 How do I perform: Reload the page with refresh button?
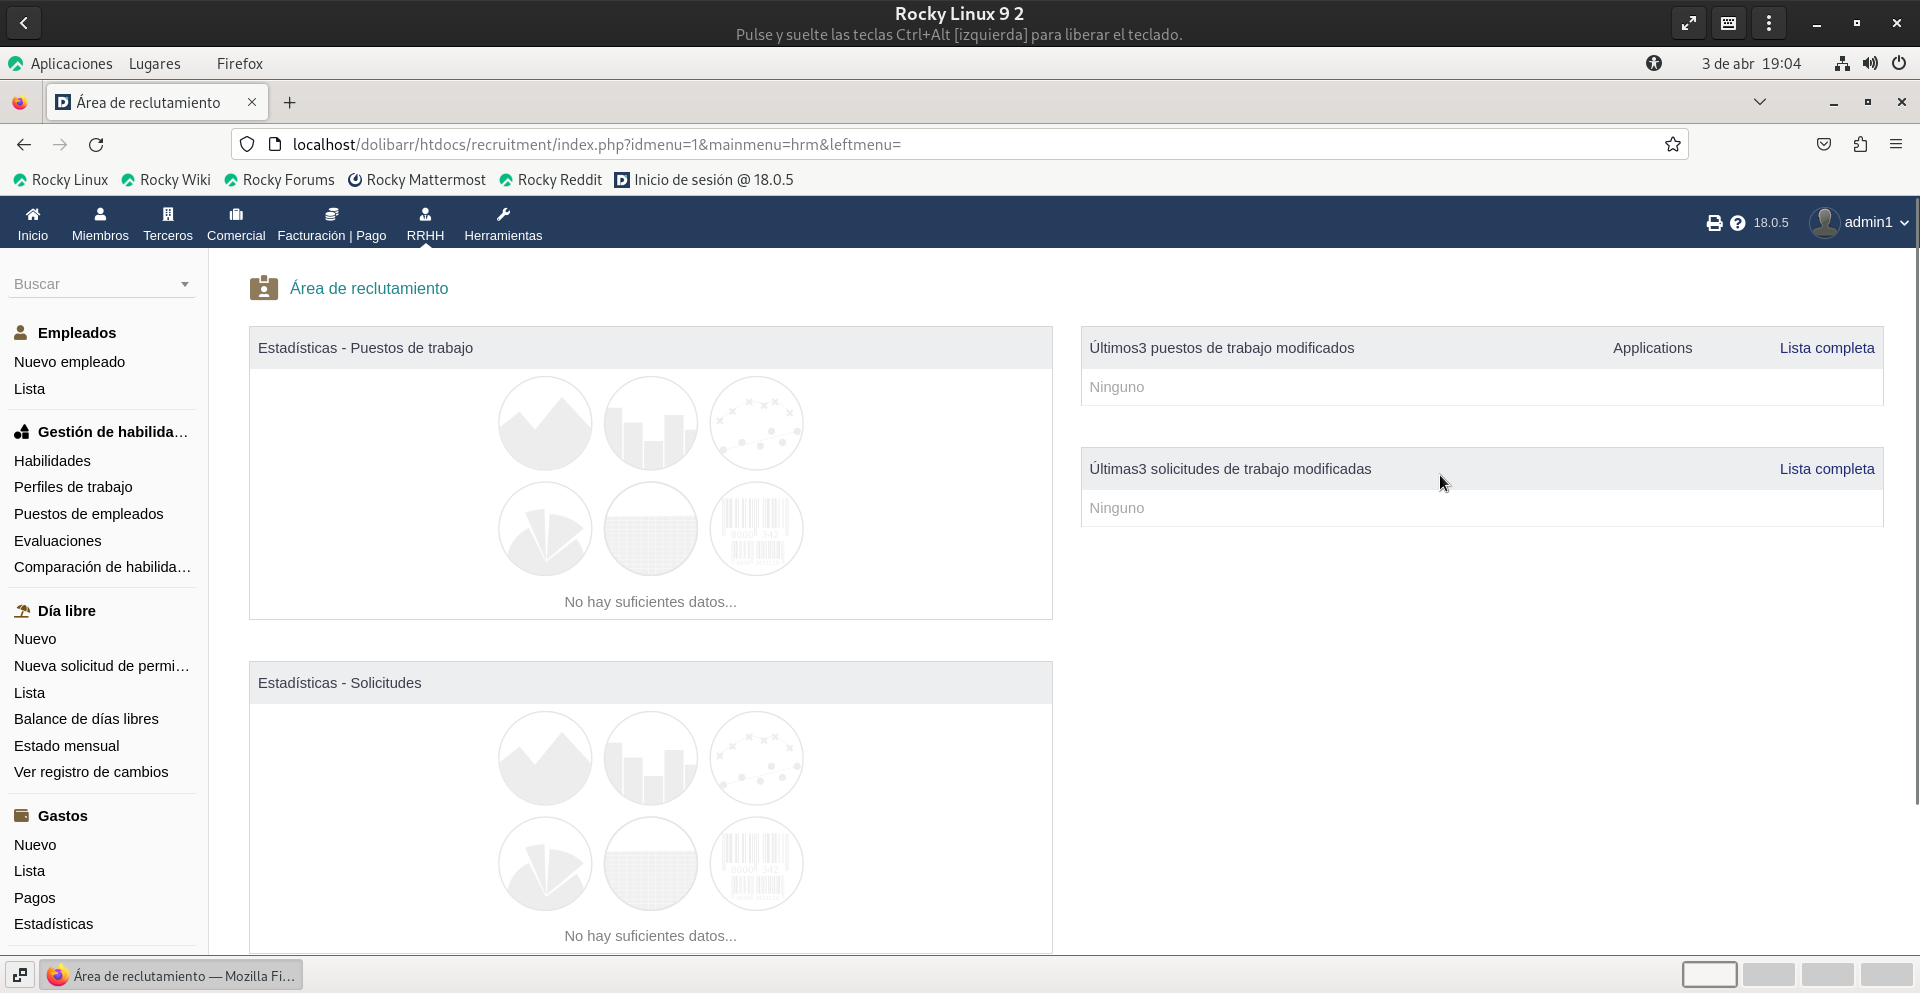pos(96,145)
